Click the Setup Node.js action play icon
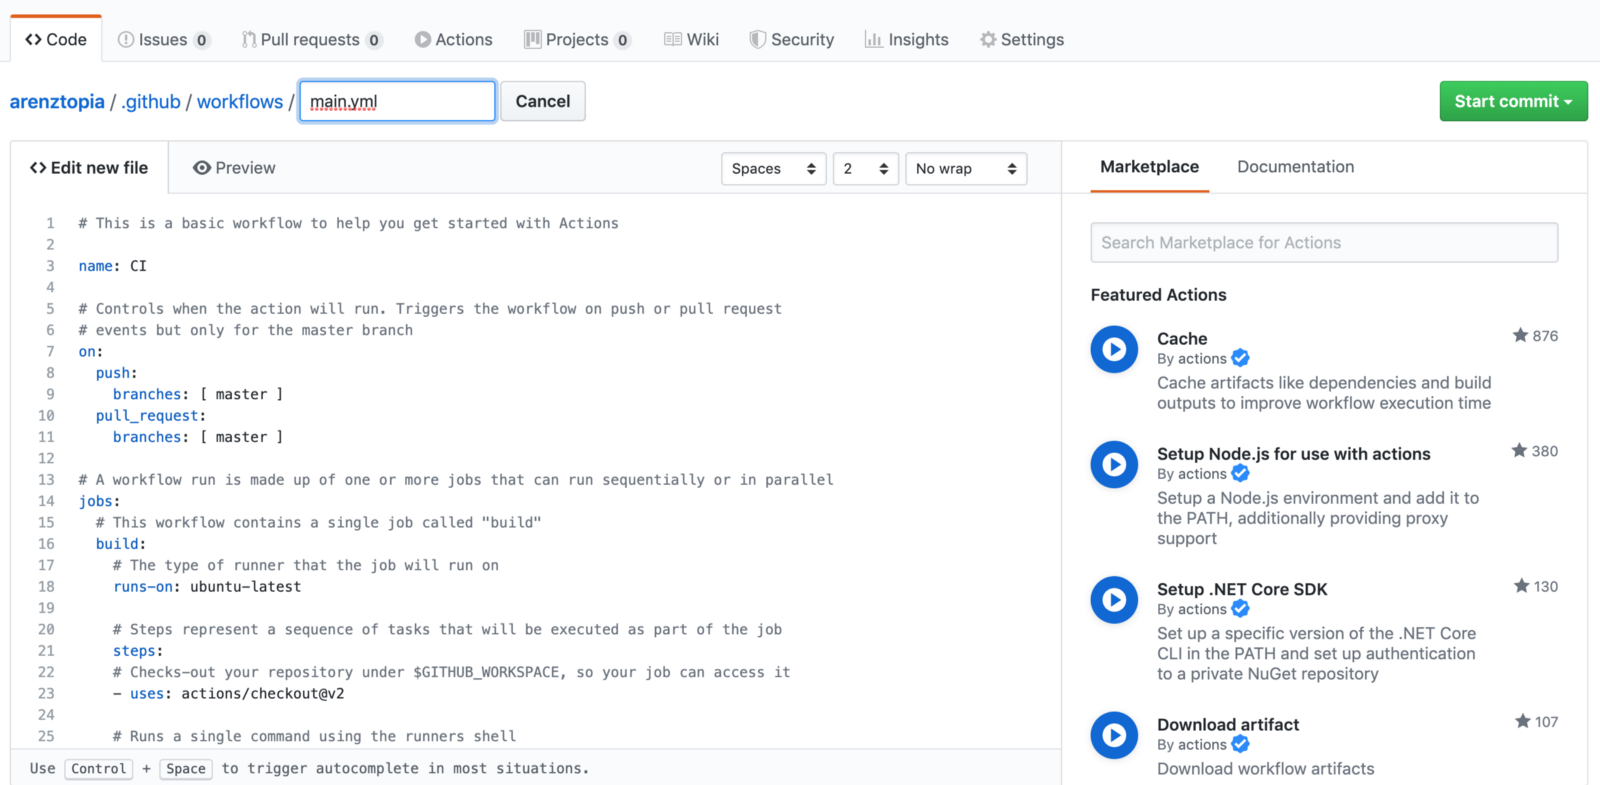 click(x=1114, y=464)
